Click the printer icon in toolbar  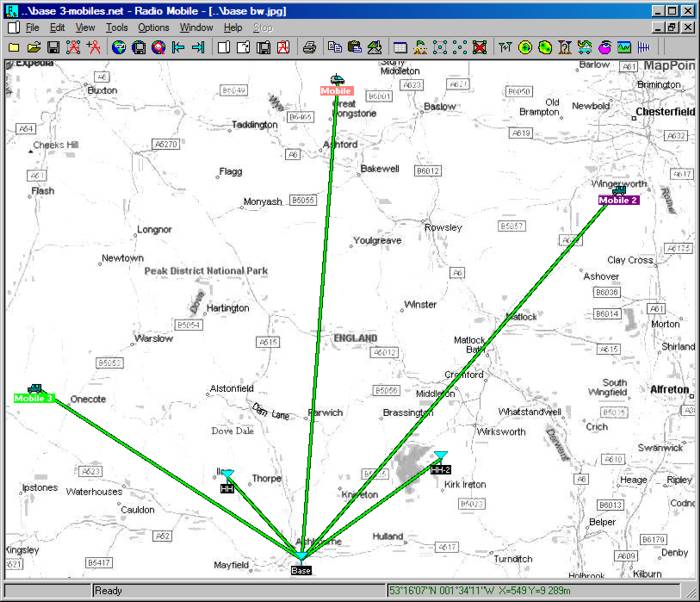pyautogui.click(x=309, y=47)
